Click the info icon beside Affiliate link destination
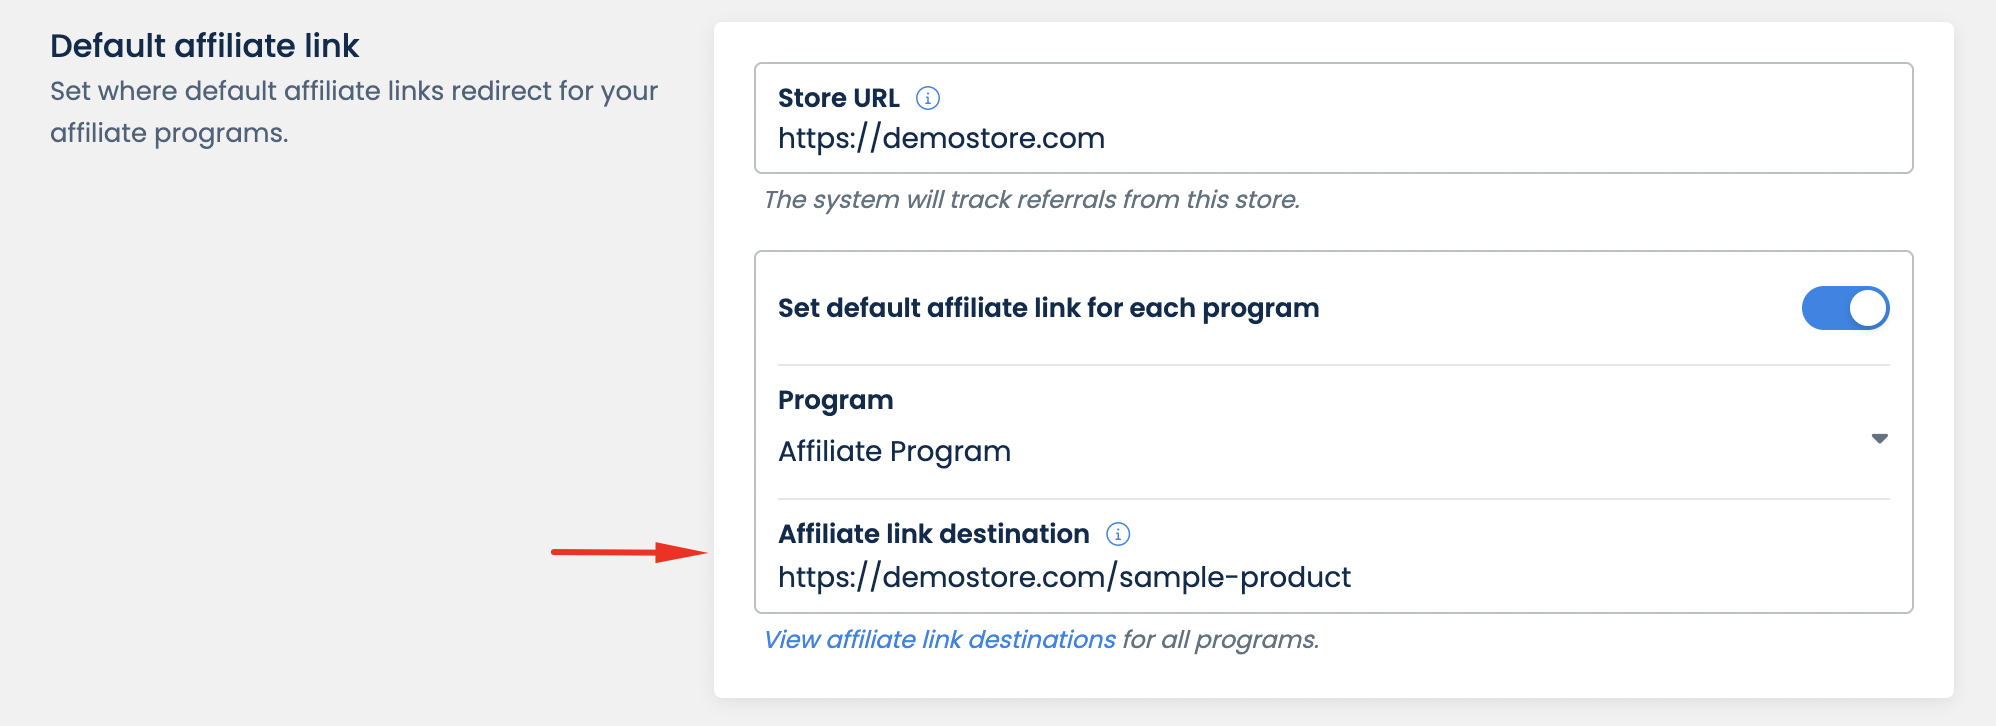The height and width of the screenshot is (726, 1996). pyautogui.click(x=1118, y=534)
